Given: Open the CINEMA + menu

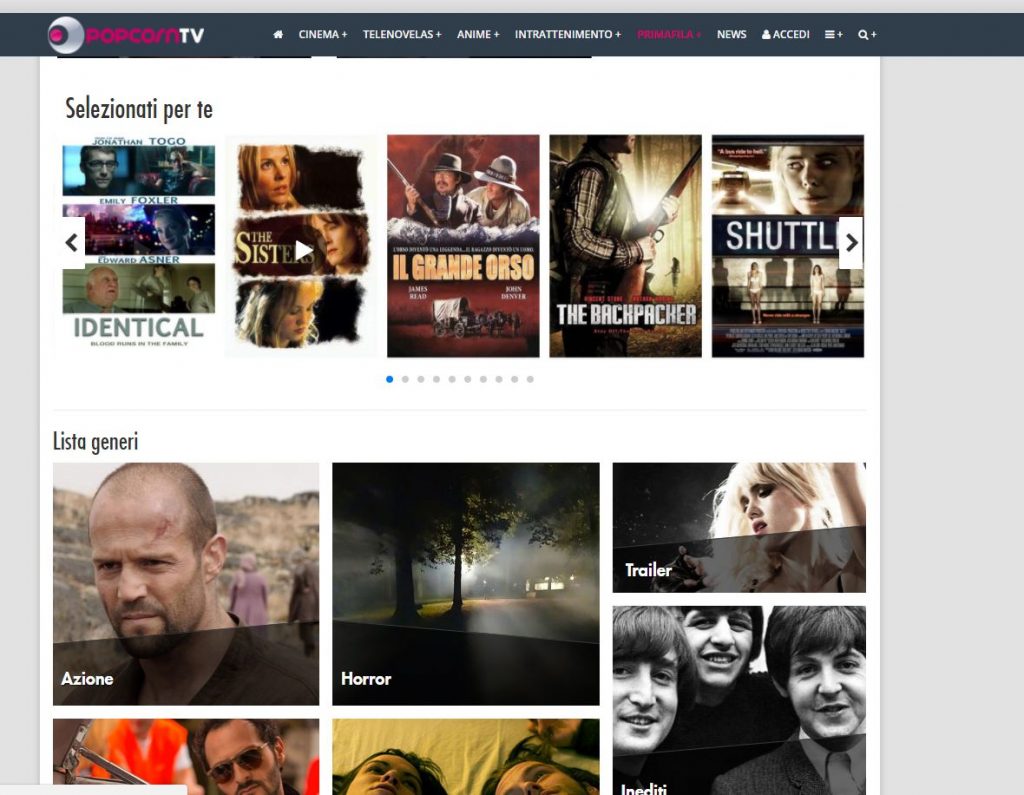Looking at the screenshot, I should [323, 35].
